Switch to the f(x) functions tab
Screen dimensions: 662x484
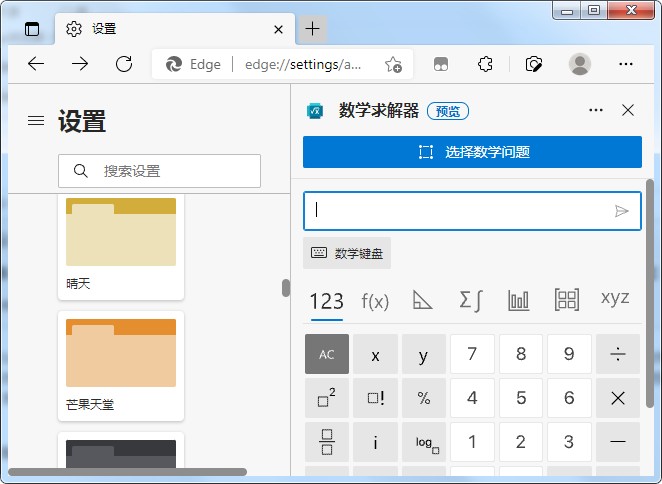(375, 301)
